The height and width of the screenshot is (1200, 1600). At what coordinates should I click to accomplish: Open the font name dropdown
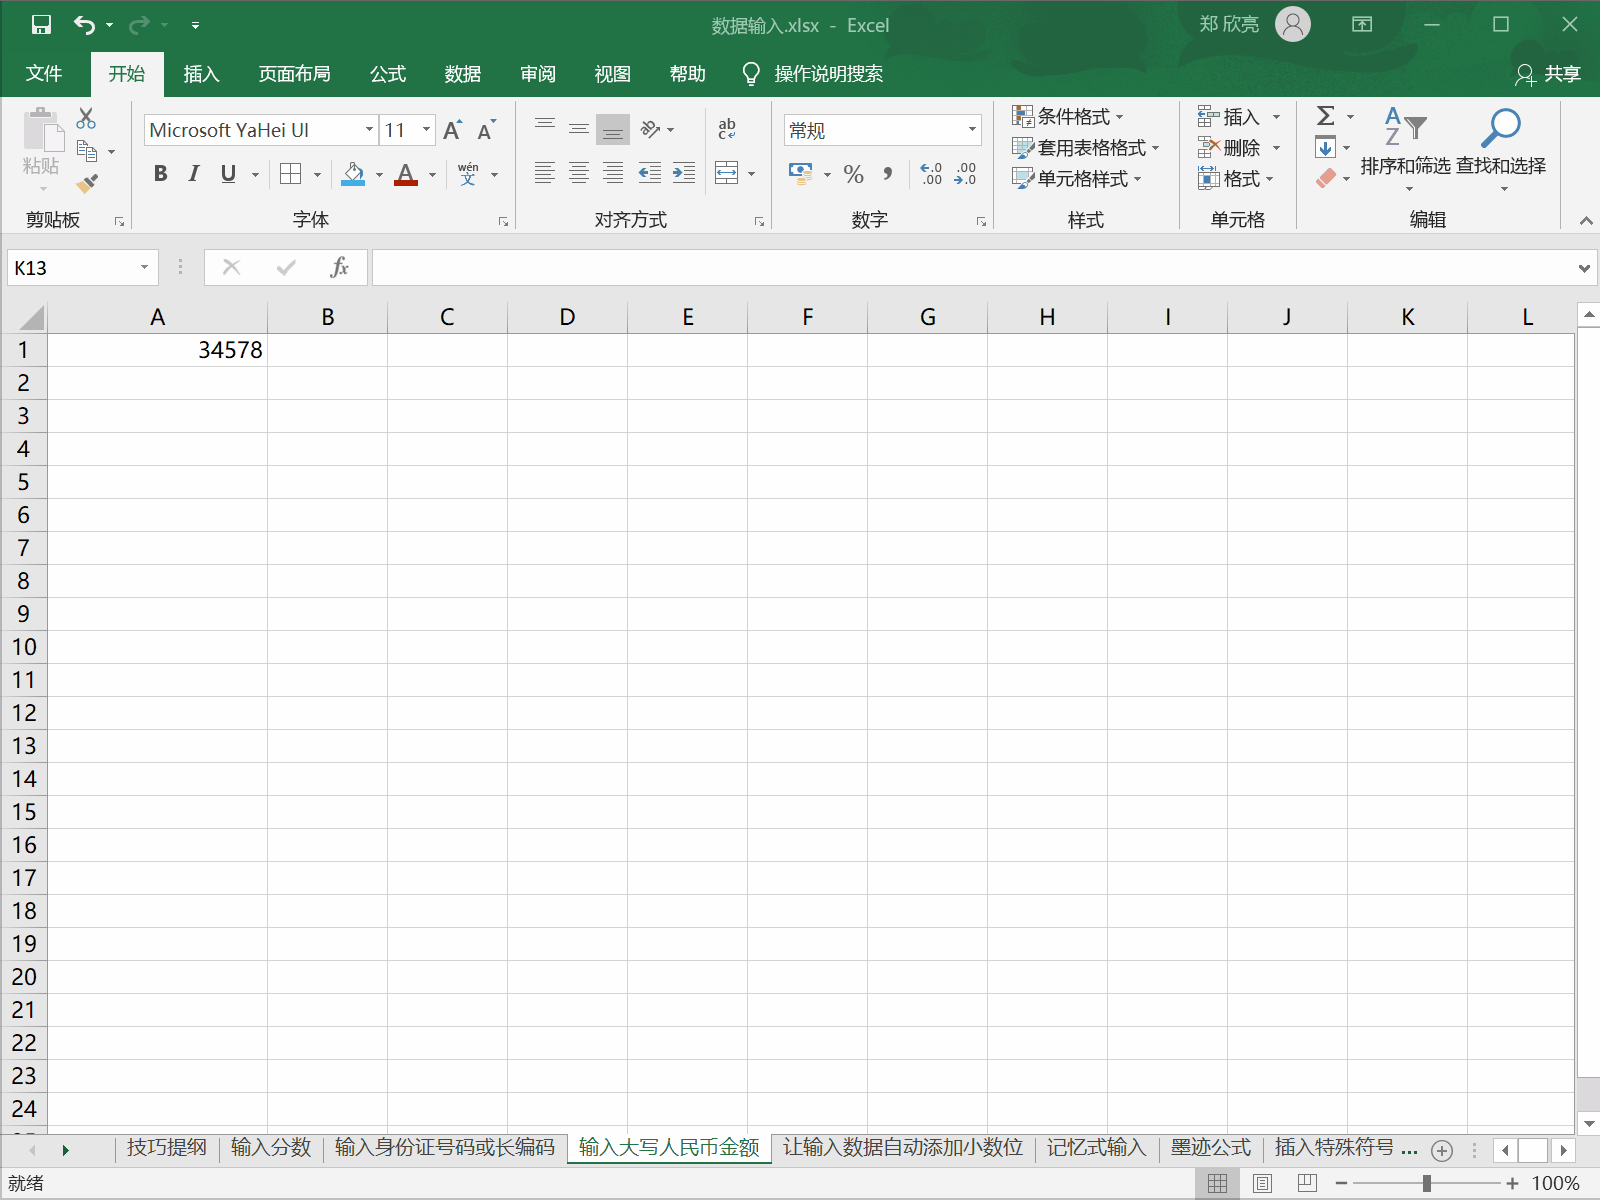click(x=369, y=130)
